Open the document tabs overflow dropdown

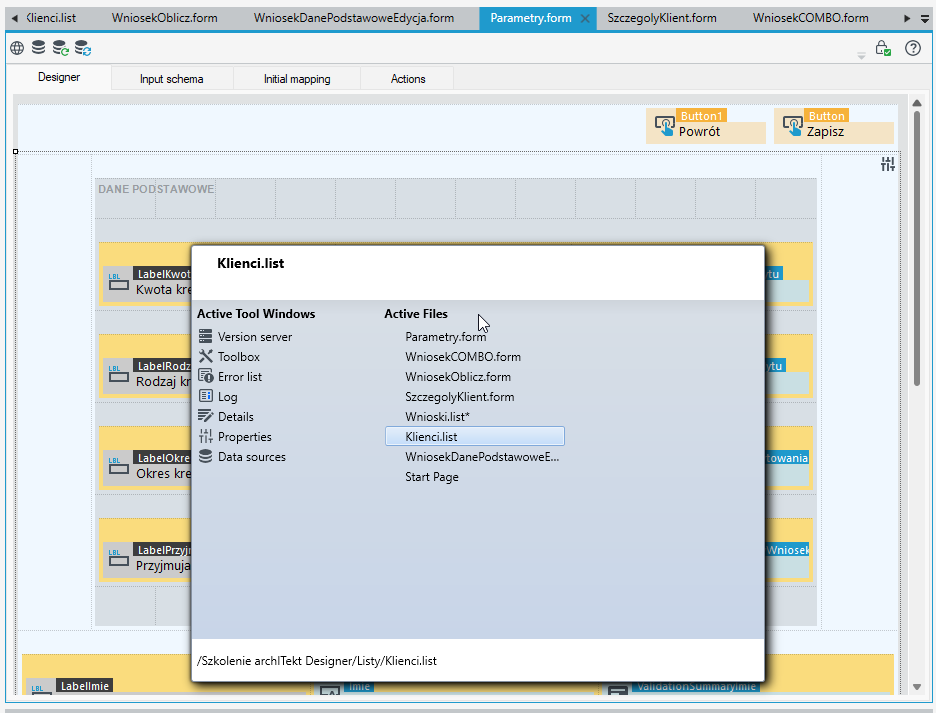[x=925, y=19]
